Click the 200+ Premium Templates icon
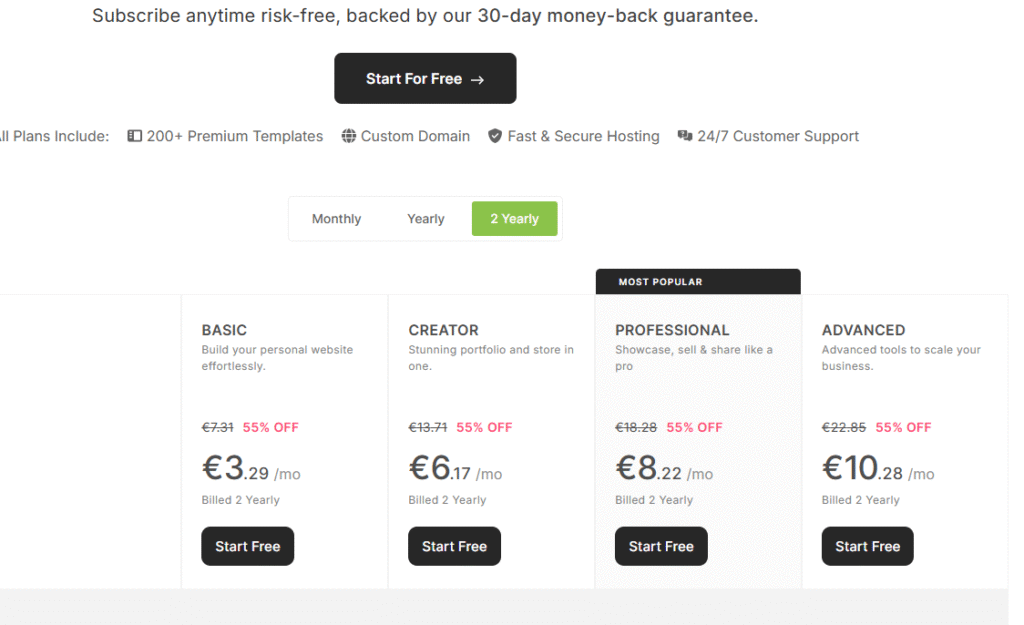Screen dimensions: 1024x625 click(135, 136)
